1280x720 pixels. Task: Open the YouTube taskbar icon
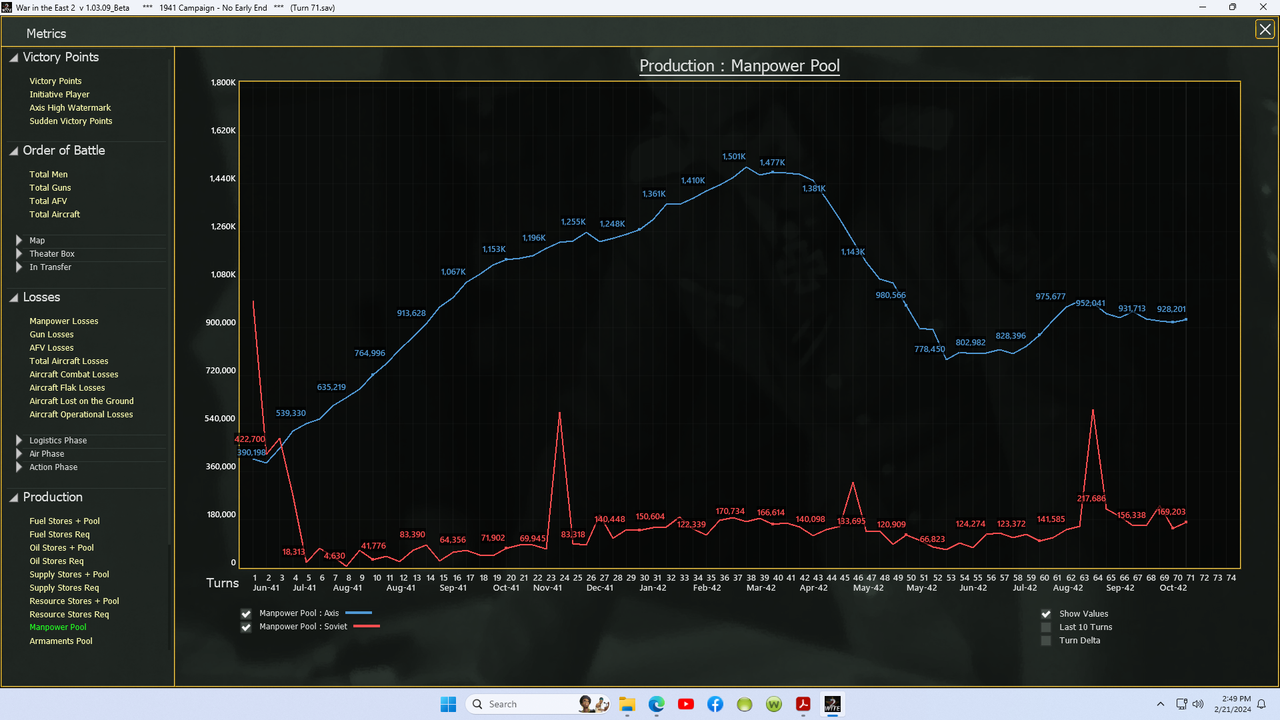686,704
